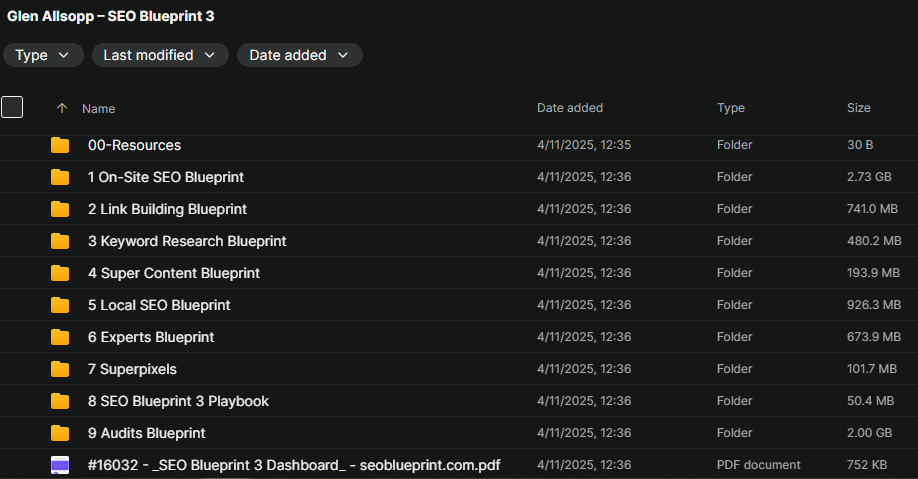Viewport: 918px width, 479px height.
Task: Open the 2 Link Building Blueprint folder
Action: (167, 209)
